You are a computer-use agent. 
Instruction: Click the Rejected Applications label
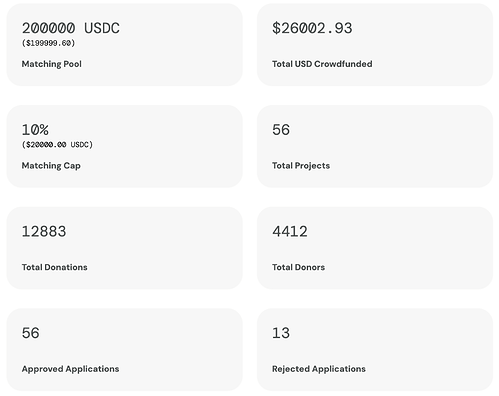(x=319, y=369)
